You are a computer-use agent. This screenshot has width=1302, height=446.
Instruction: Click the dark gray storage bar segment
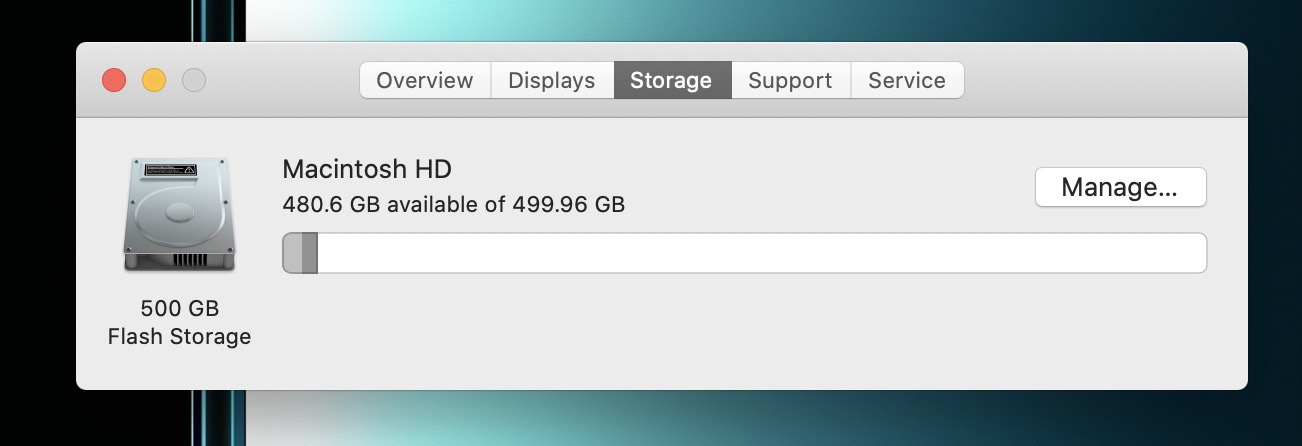click(x=309, y=253)
